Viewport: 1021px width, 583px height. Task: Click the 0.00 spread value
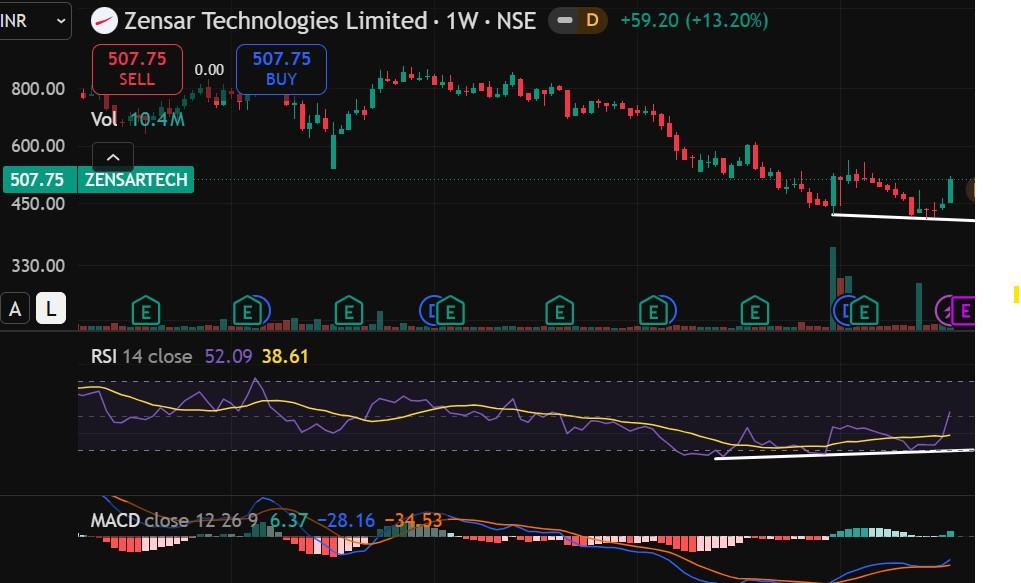(209, 70)
